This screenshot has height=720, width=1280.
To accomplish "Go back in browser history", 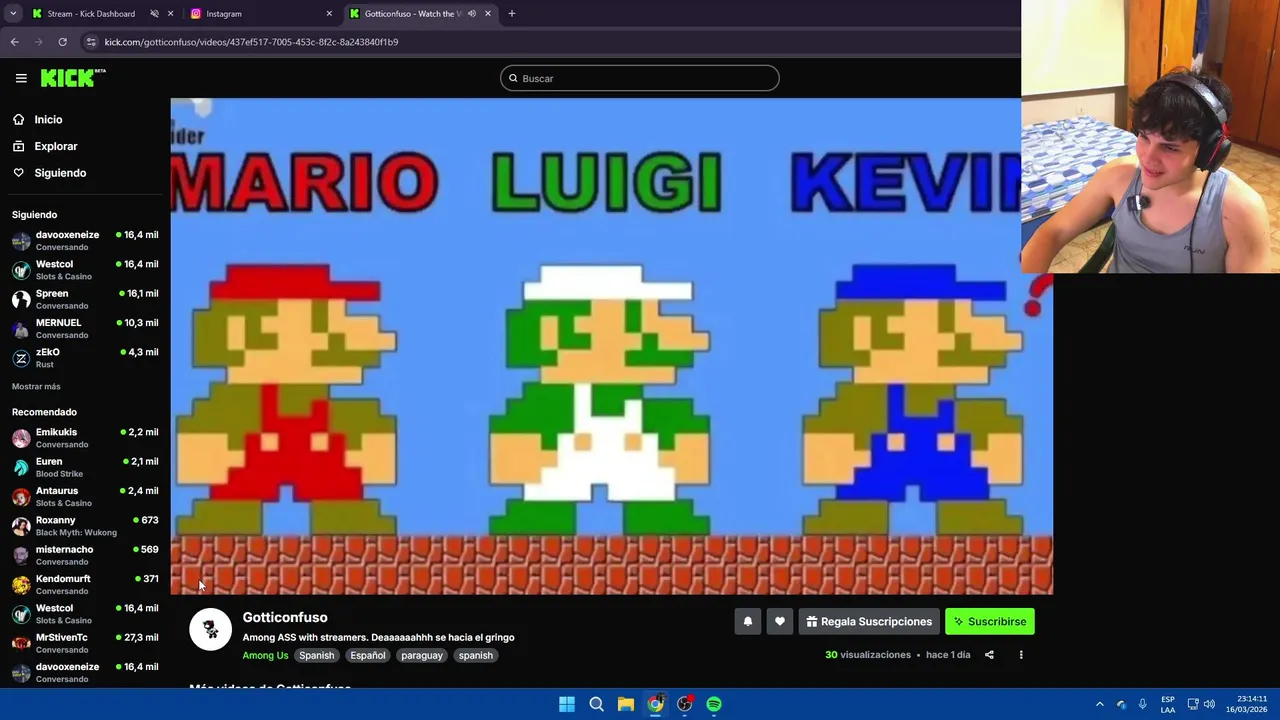I will [x=14, y=42].
